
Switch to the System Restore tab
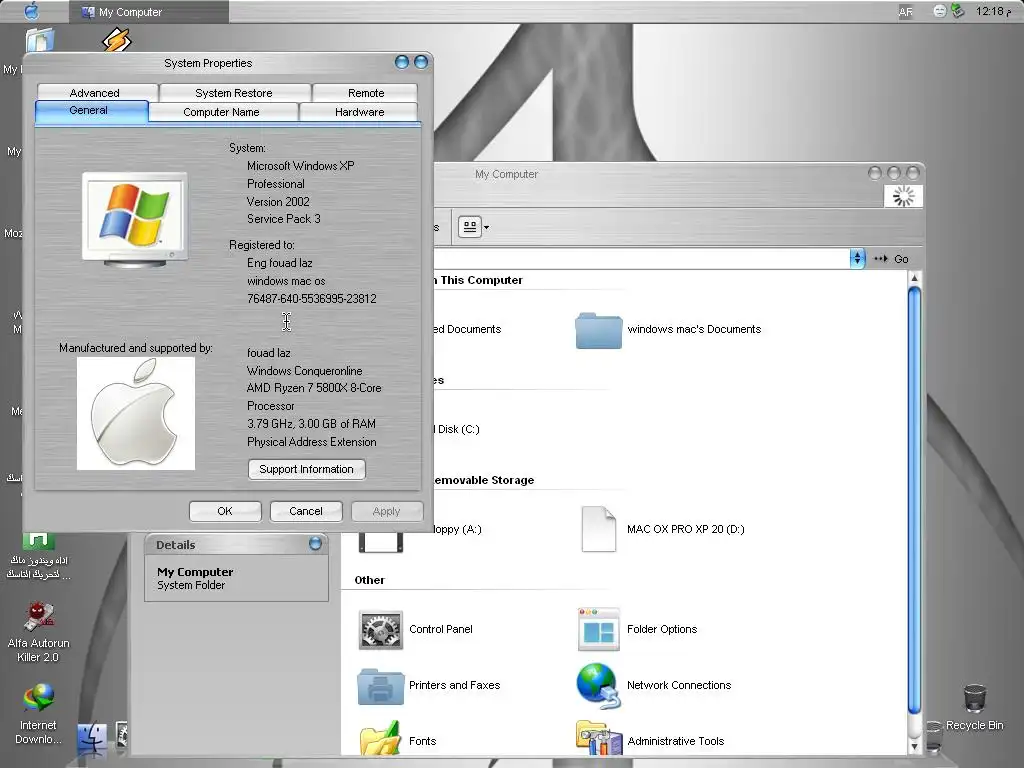234,93
